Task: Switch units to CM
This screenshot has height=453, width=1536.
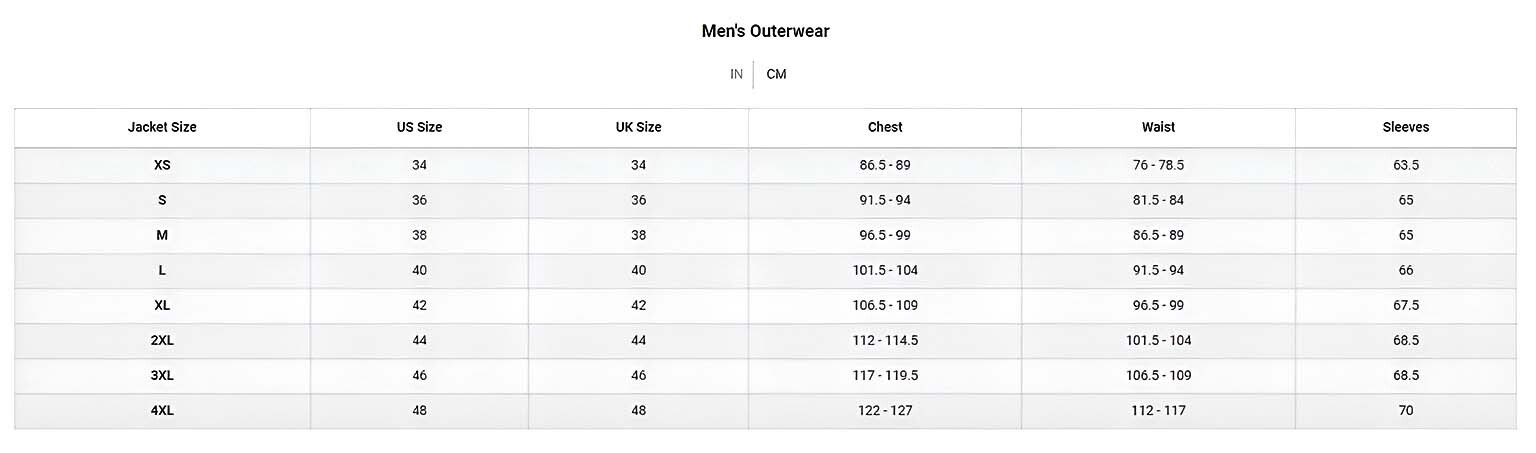Action: (x=776, y=74)
